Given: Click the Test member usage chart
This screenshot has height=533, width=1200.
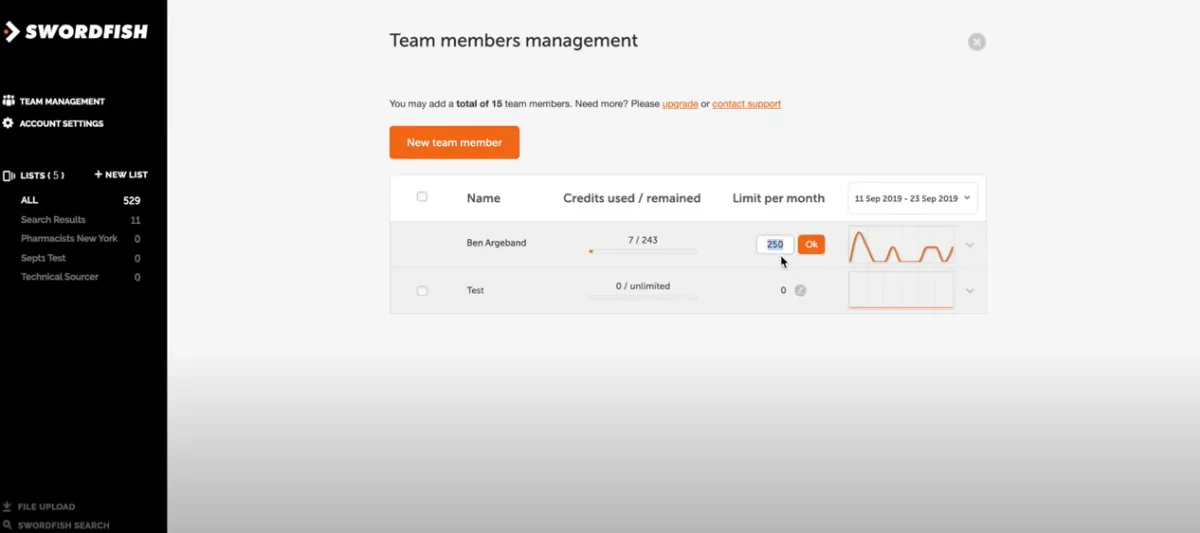Looking at the screenshot, I should (x=901, y=291).
